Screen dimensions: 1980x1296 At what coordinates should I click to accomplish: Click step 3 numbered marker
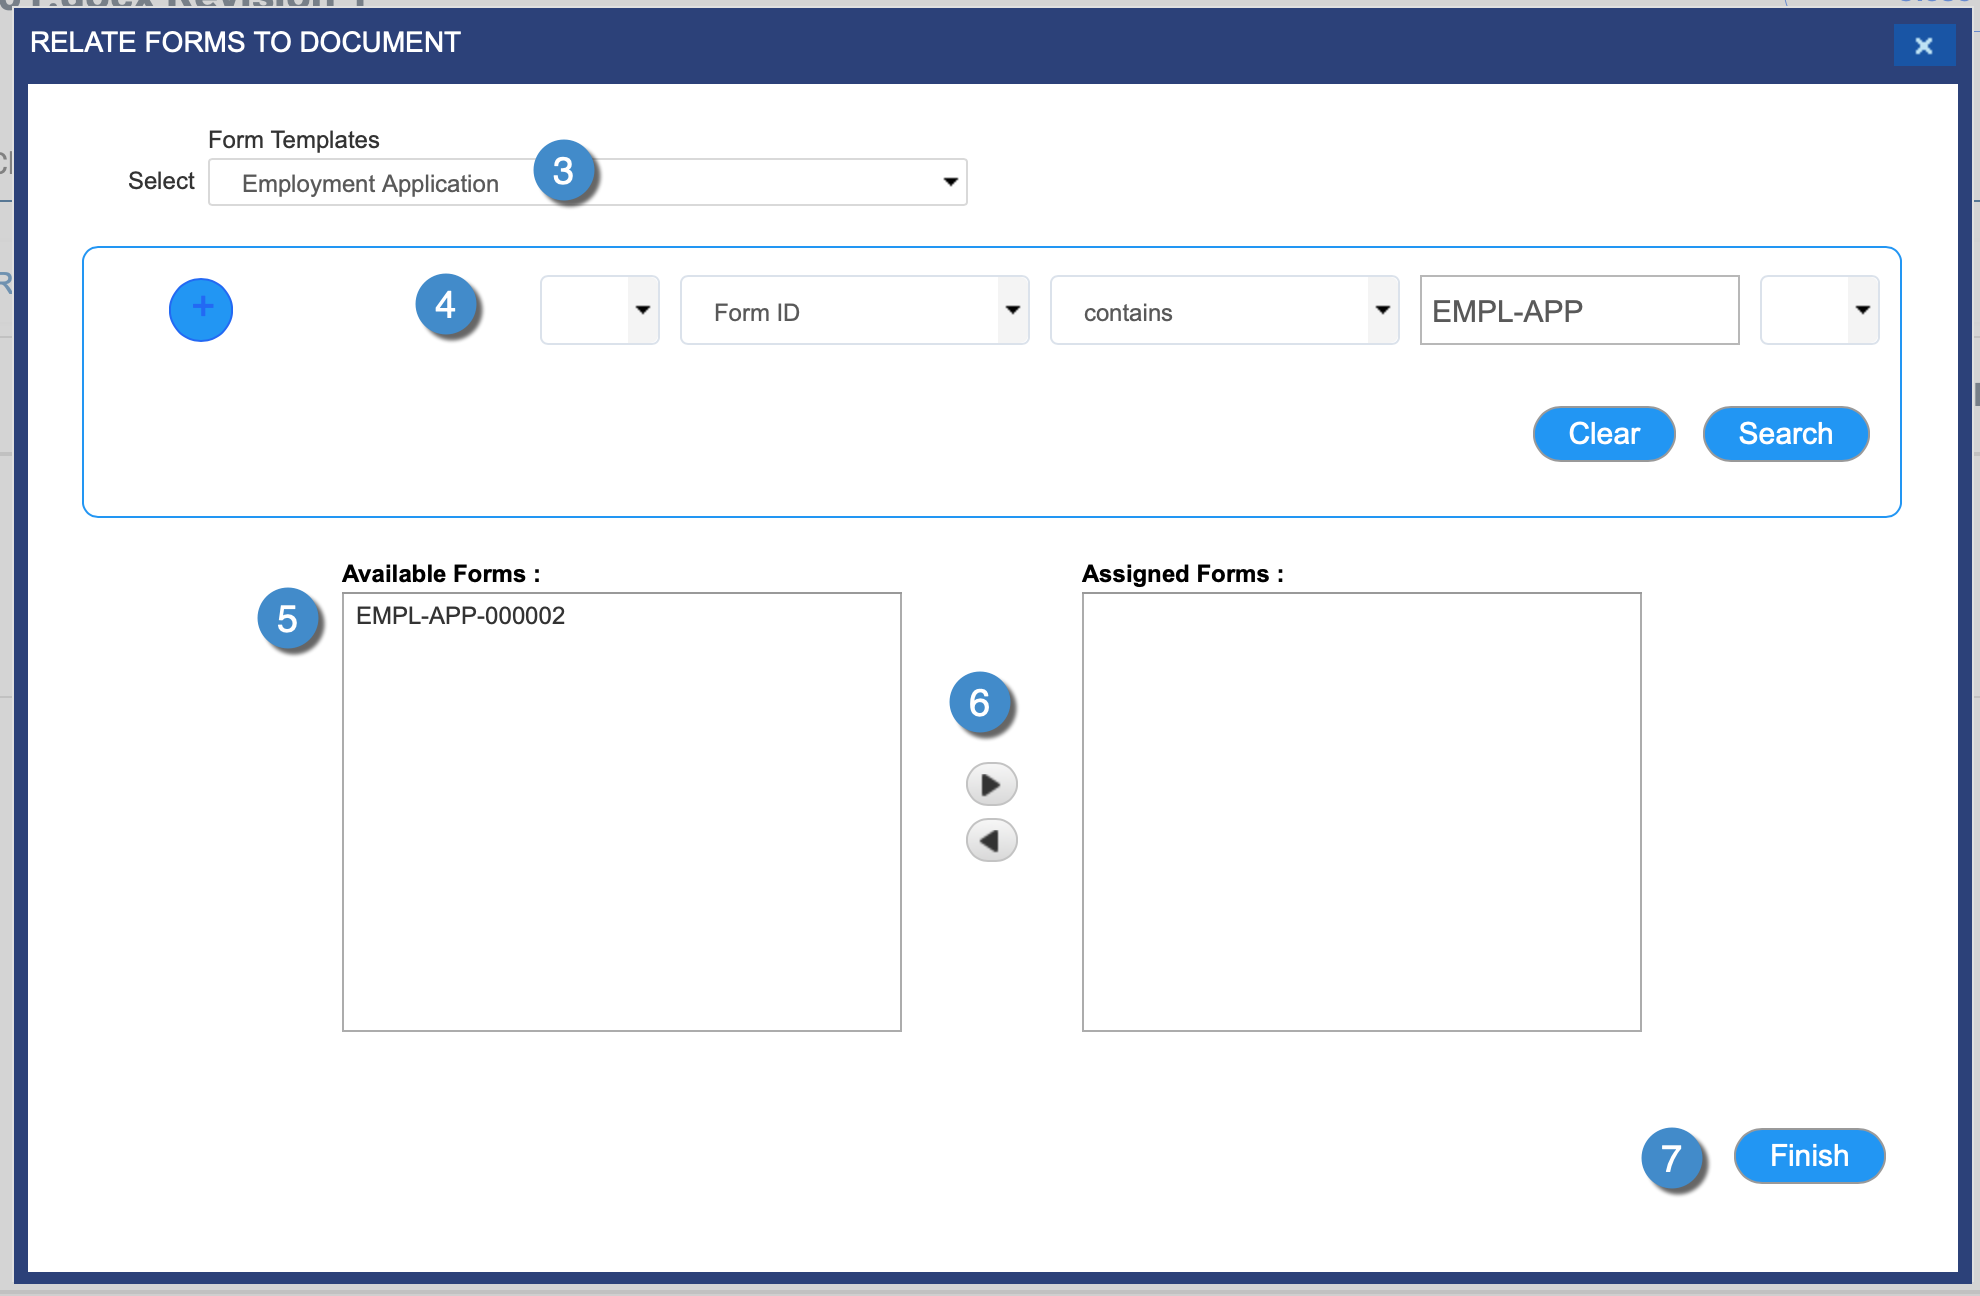[564, 172]
